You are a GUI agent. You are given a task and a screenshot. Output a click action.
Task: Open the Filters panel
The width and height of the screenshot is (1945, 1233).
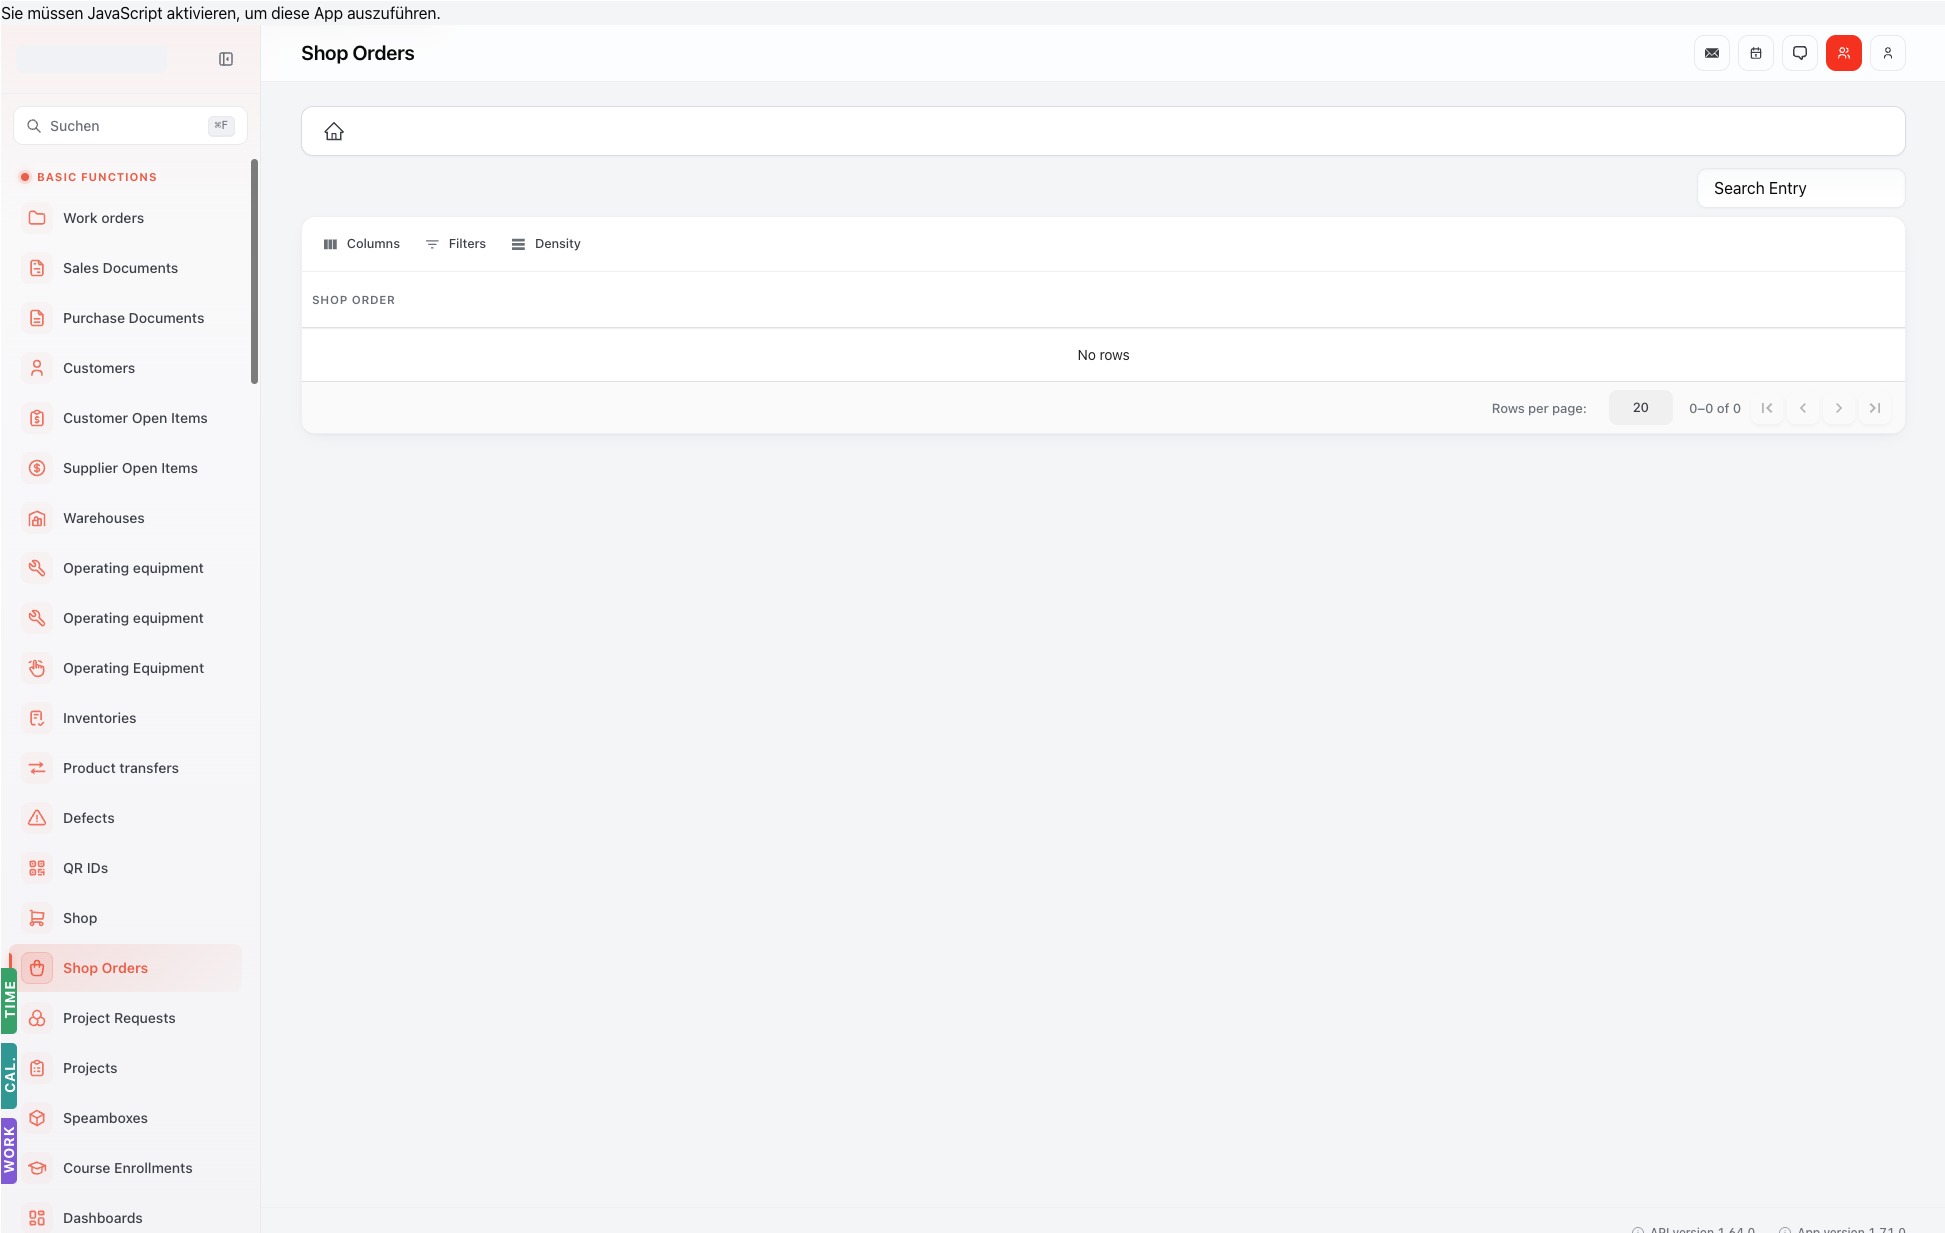(456, 244)
